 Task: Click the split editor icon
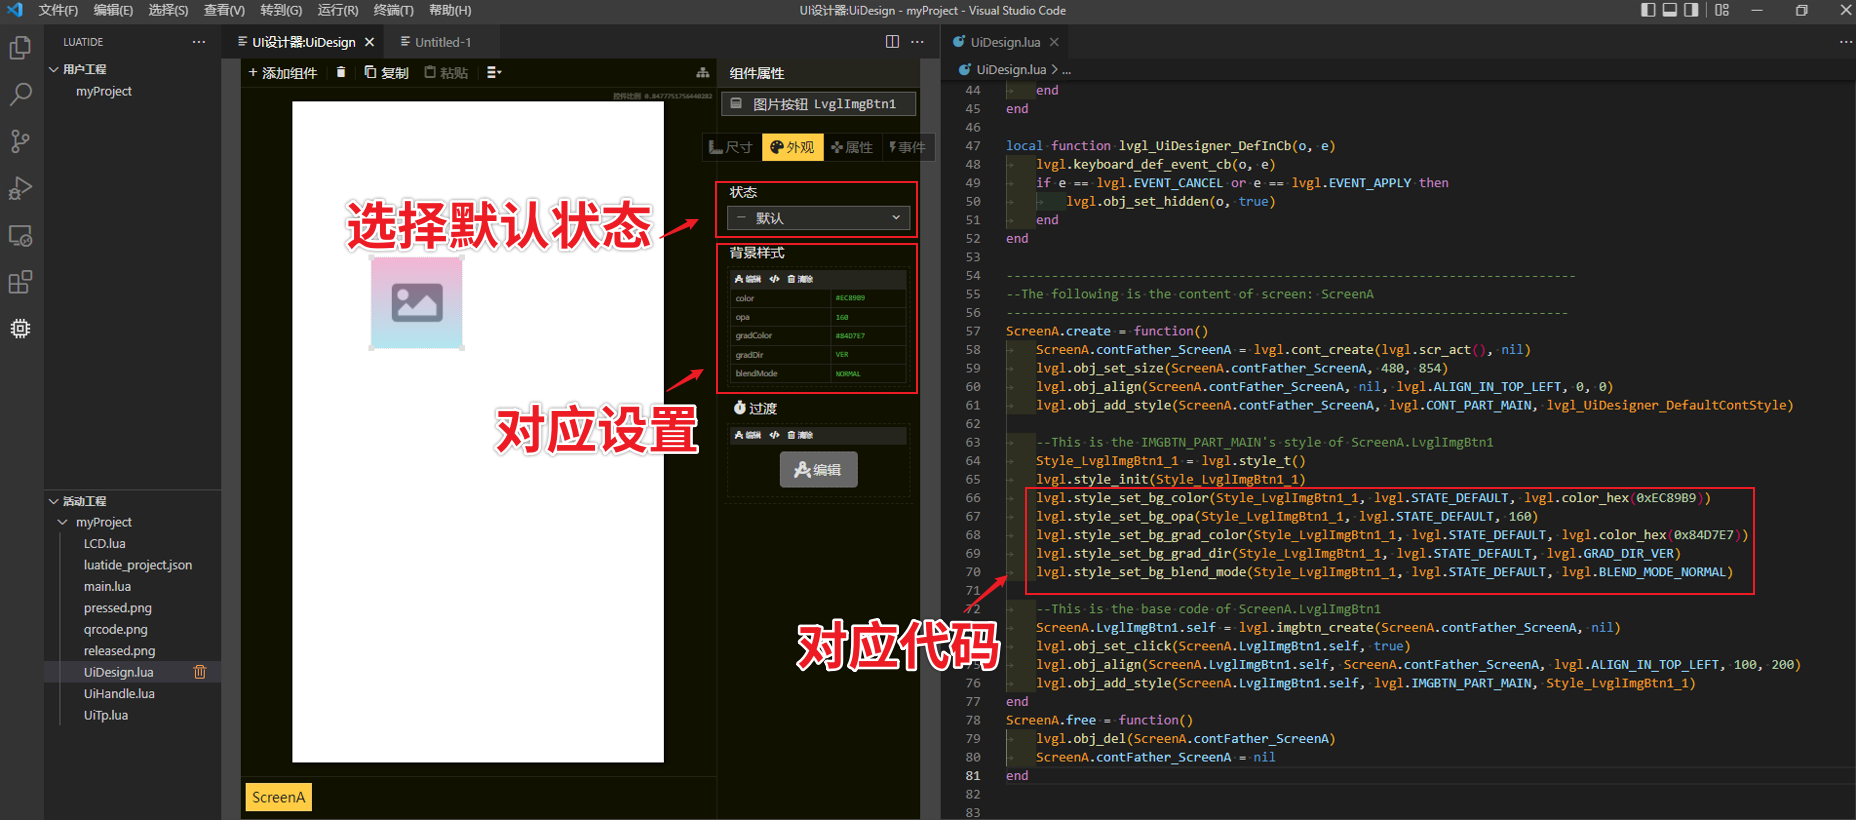(892, 41)
